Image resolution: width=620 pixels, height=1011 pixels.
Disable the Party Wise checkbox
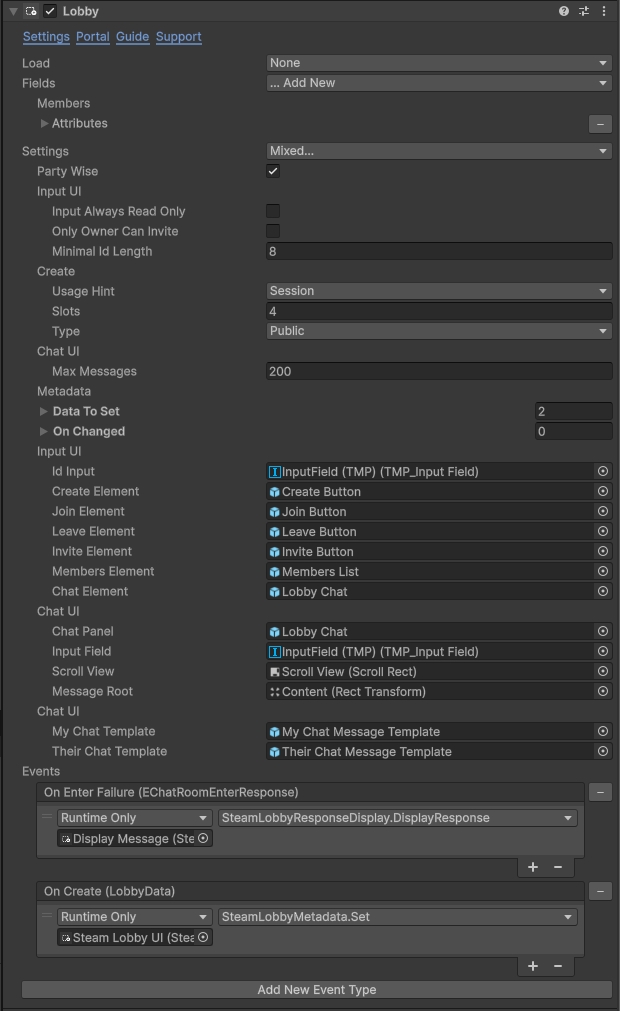(272, 171)
